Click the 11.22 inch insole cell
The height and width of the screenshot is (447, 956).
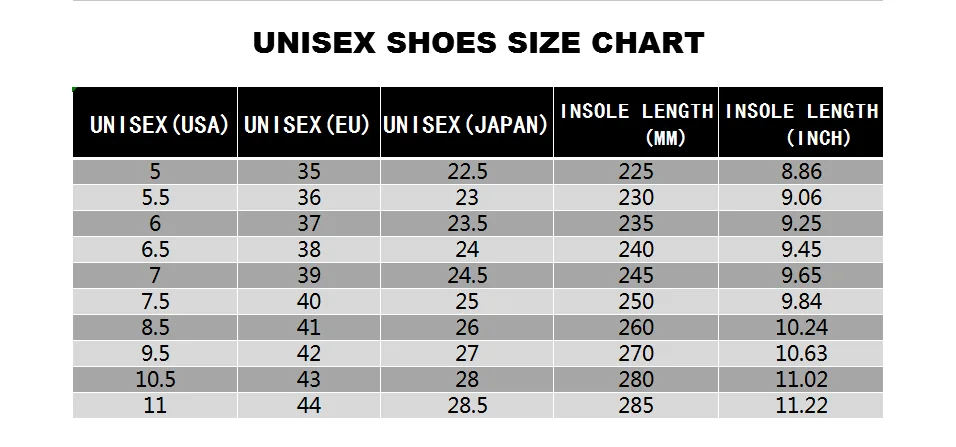[x=801, y=405]
